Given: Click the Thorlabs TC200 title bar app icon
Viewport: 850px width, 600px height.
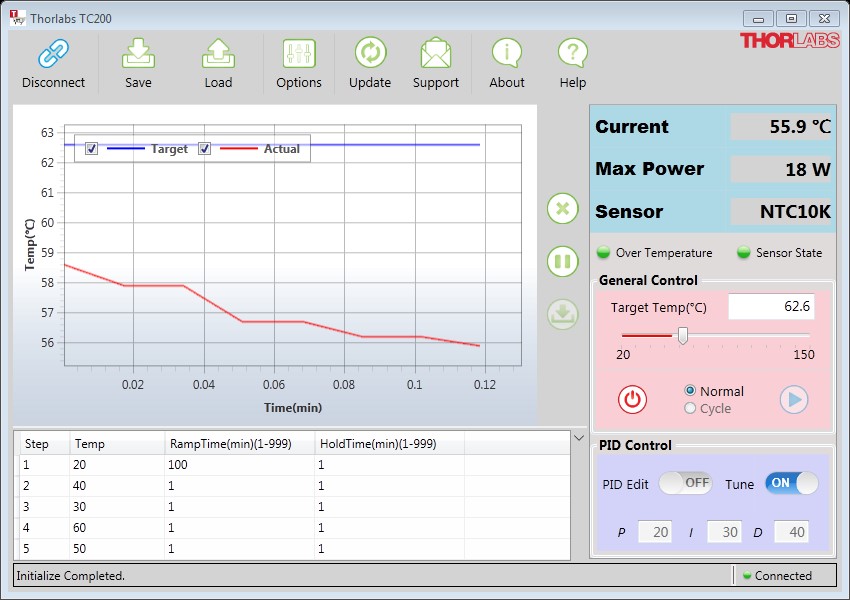Looking at the screenshot, I should coord(17,18).
